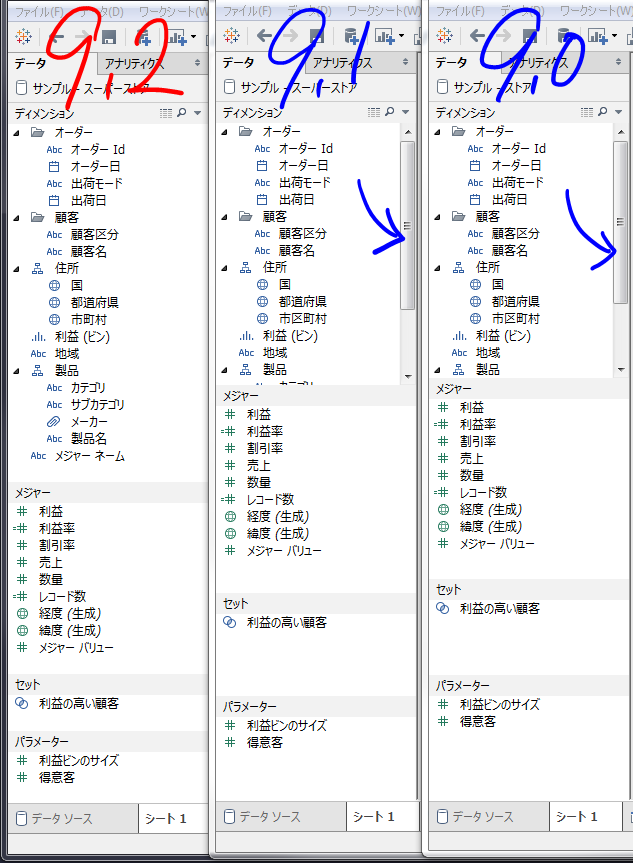
Task: Open dimensions pane dropdown arrow in right window
Action: 619,112
